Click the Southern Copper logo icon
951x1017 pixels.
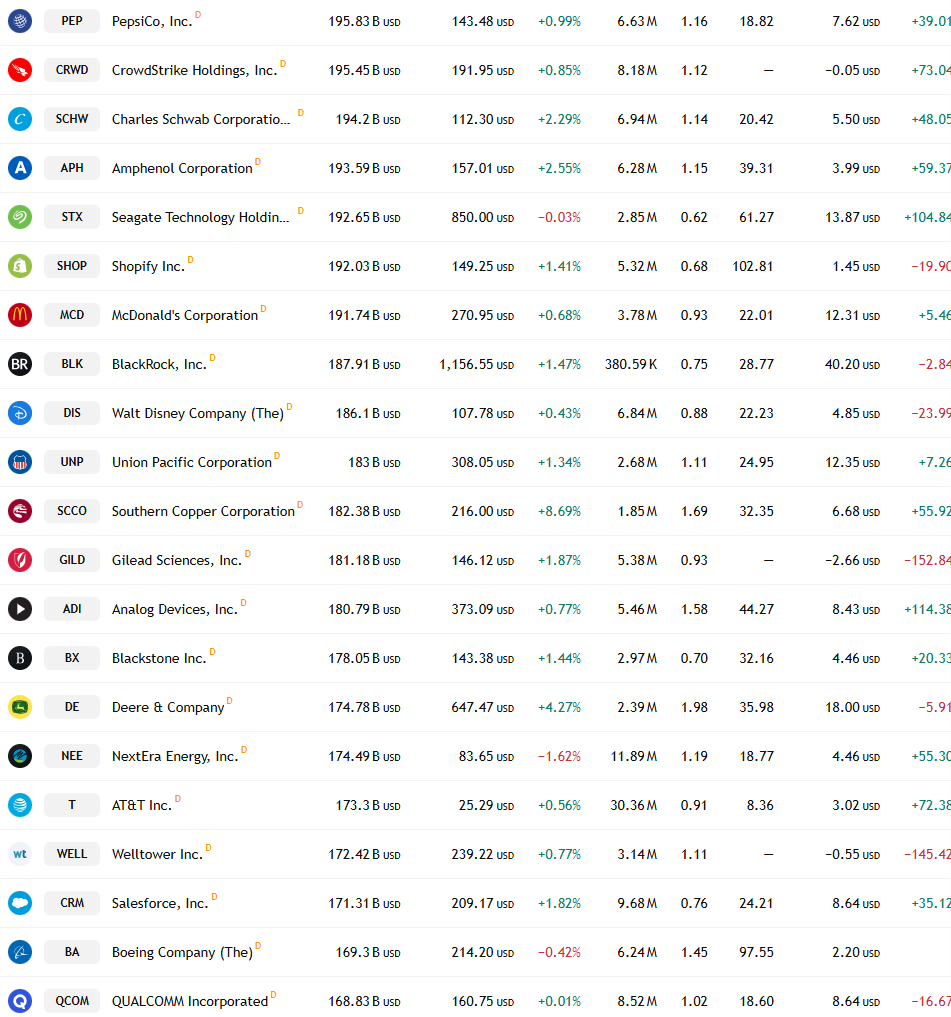click(20, 510)
